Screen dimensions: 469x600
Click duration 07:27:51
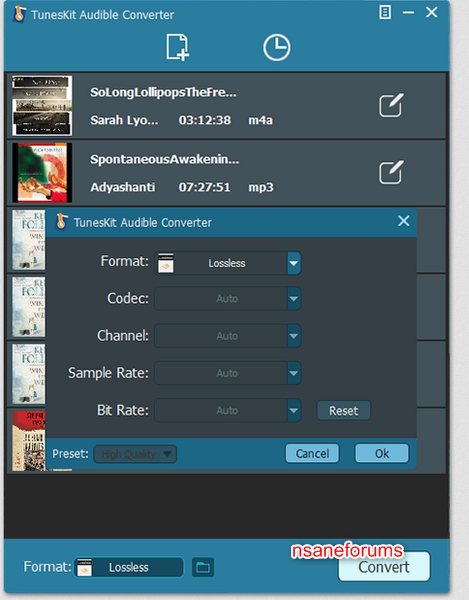point(205,187)
